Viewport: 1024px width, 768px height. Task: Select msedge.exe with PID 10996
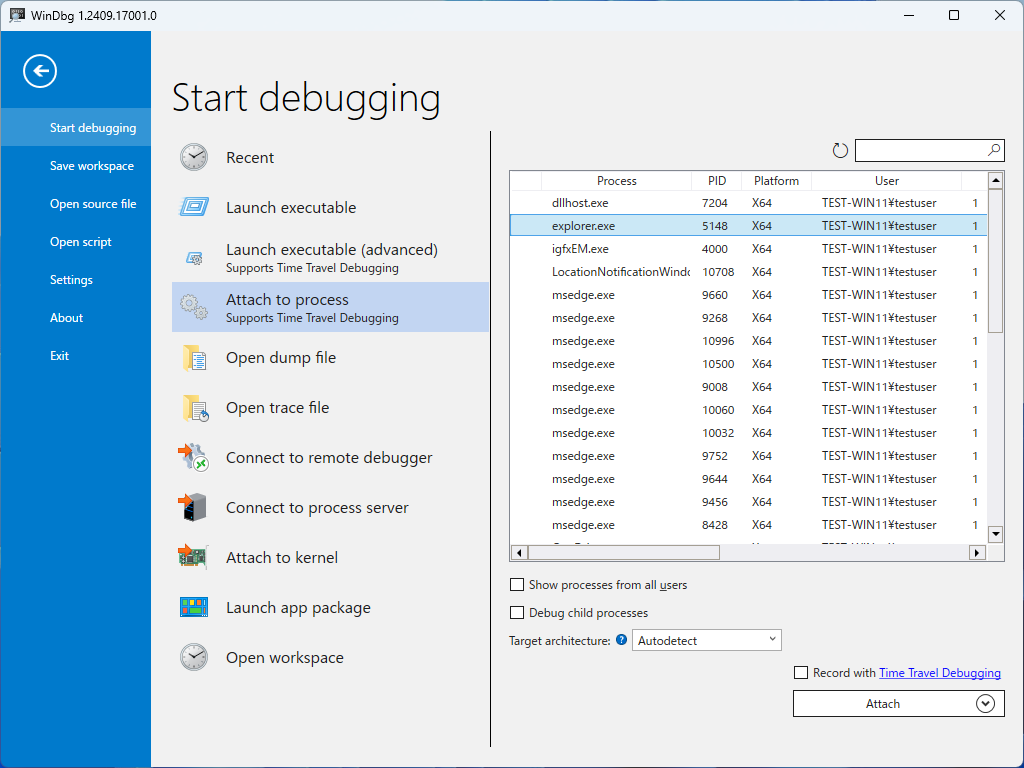point(748,341)
